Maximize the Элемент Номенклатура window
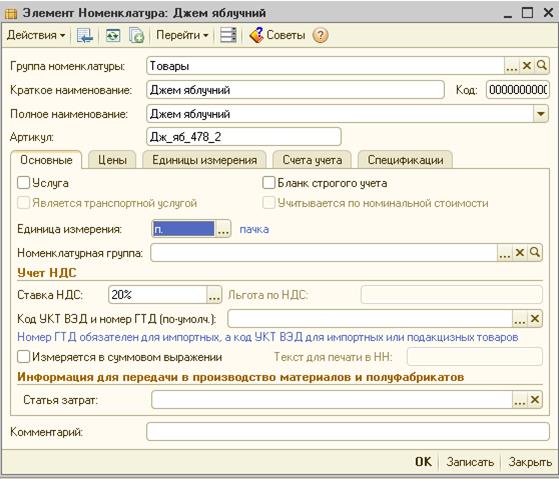 pos(527,13)
